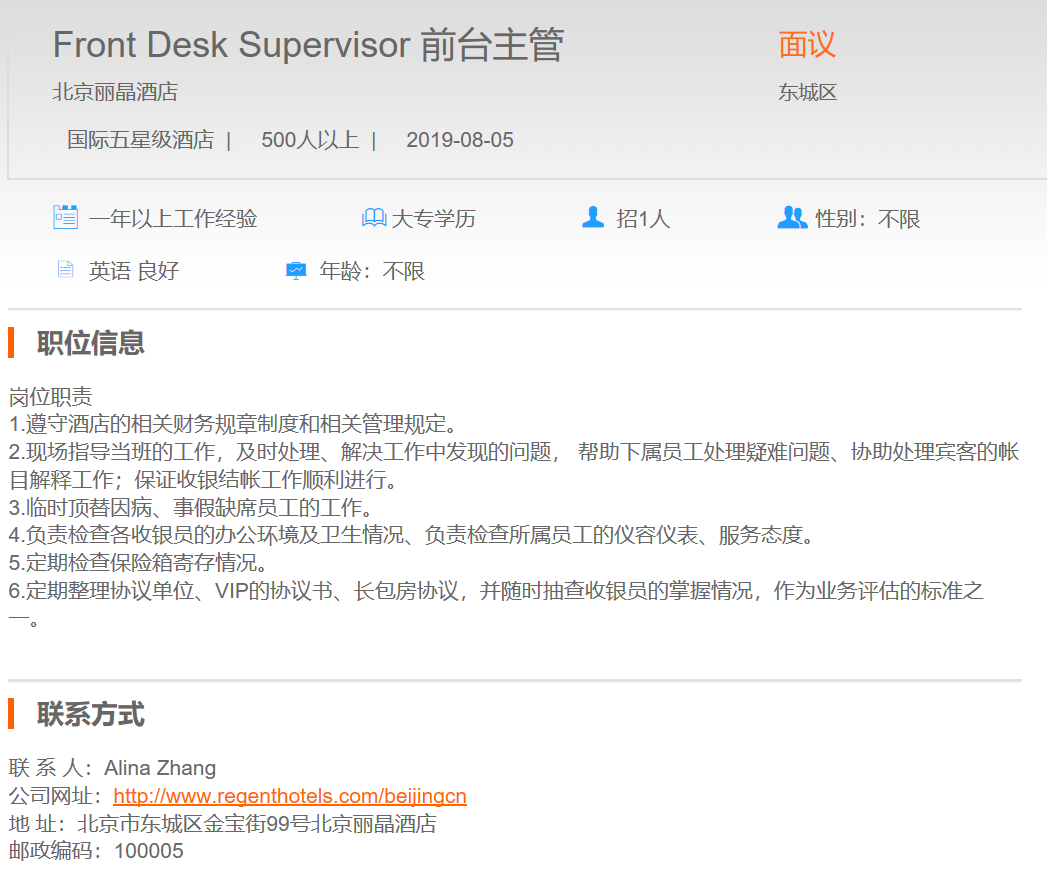Click the 联系方式 section heading
Image resolution: width=1047 pixels, height=887 pixels.
click(x=90, y=714)
